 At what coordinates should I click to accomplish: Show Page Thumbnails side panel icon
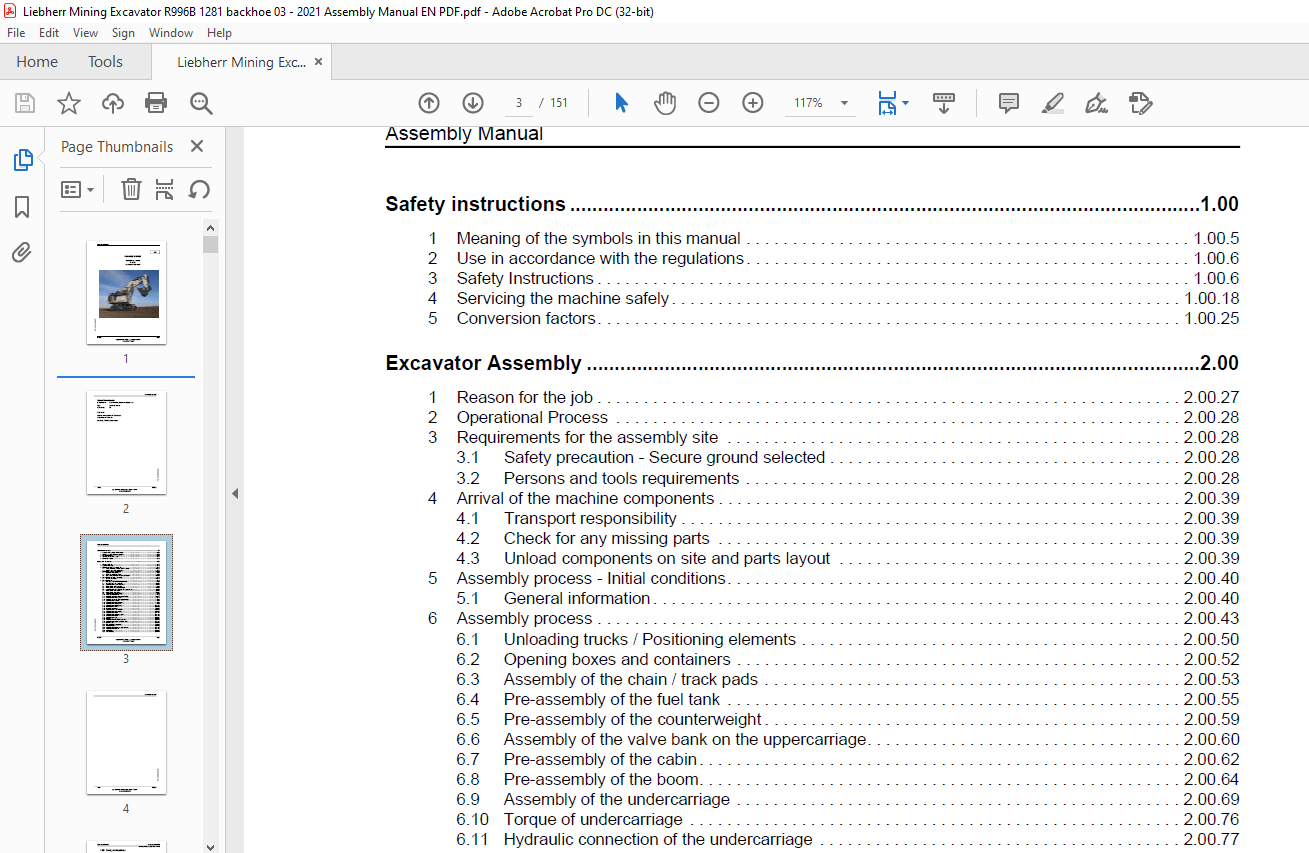tap(22, 160)
